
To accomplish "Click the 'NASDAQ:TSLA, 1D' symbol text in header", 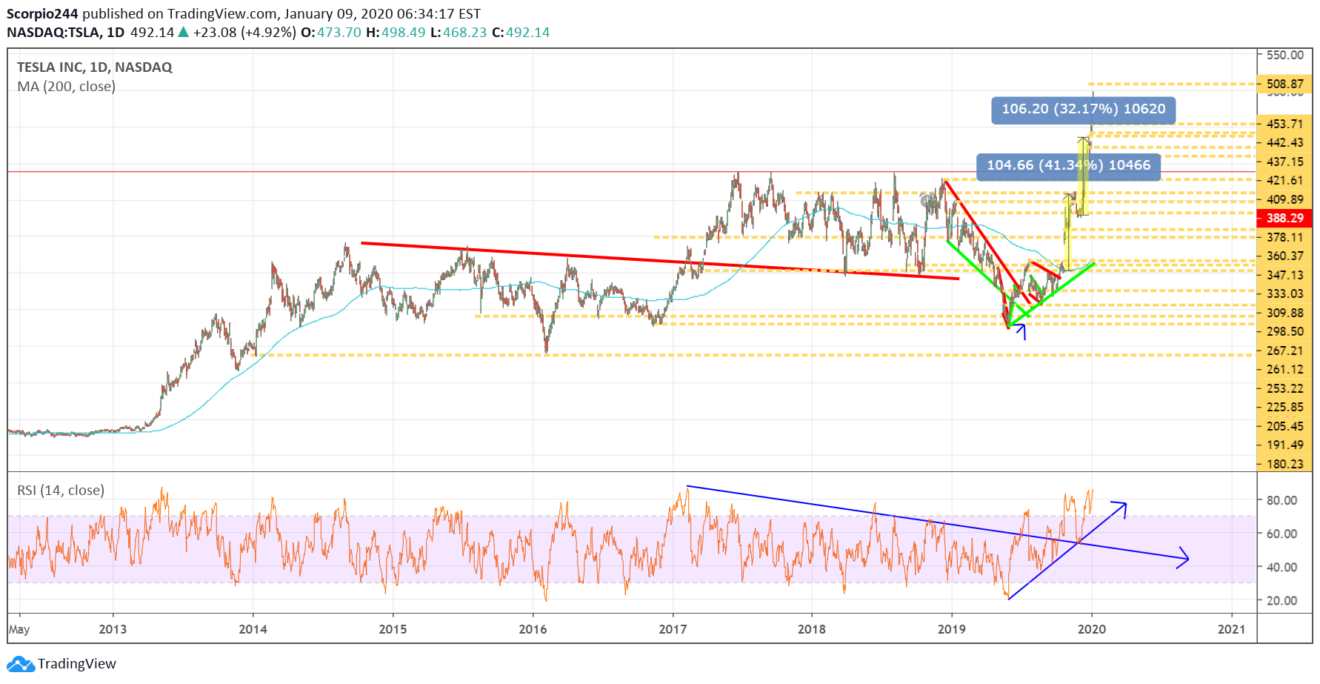I will [x=65, y=31].
